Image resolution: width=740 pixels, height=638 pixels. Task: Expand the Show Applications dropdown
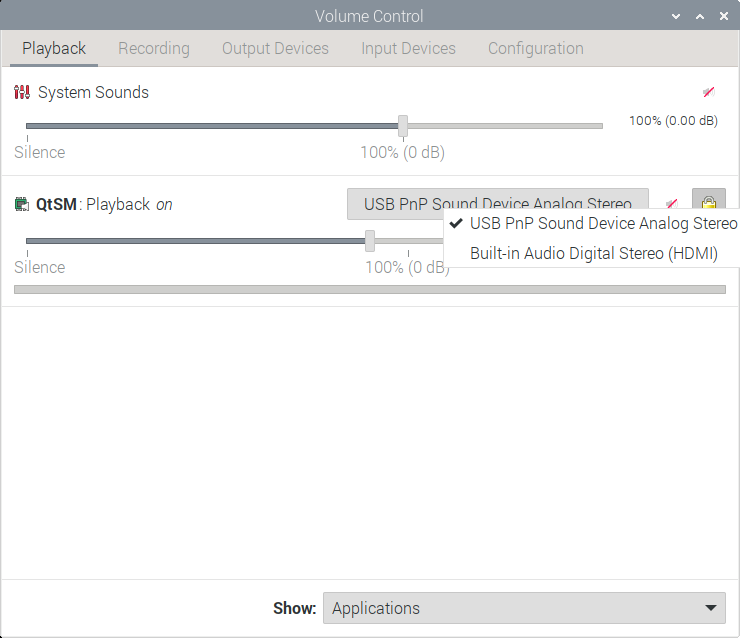pos(524,608)
